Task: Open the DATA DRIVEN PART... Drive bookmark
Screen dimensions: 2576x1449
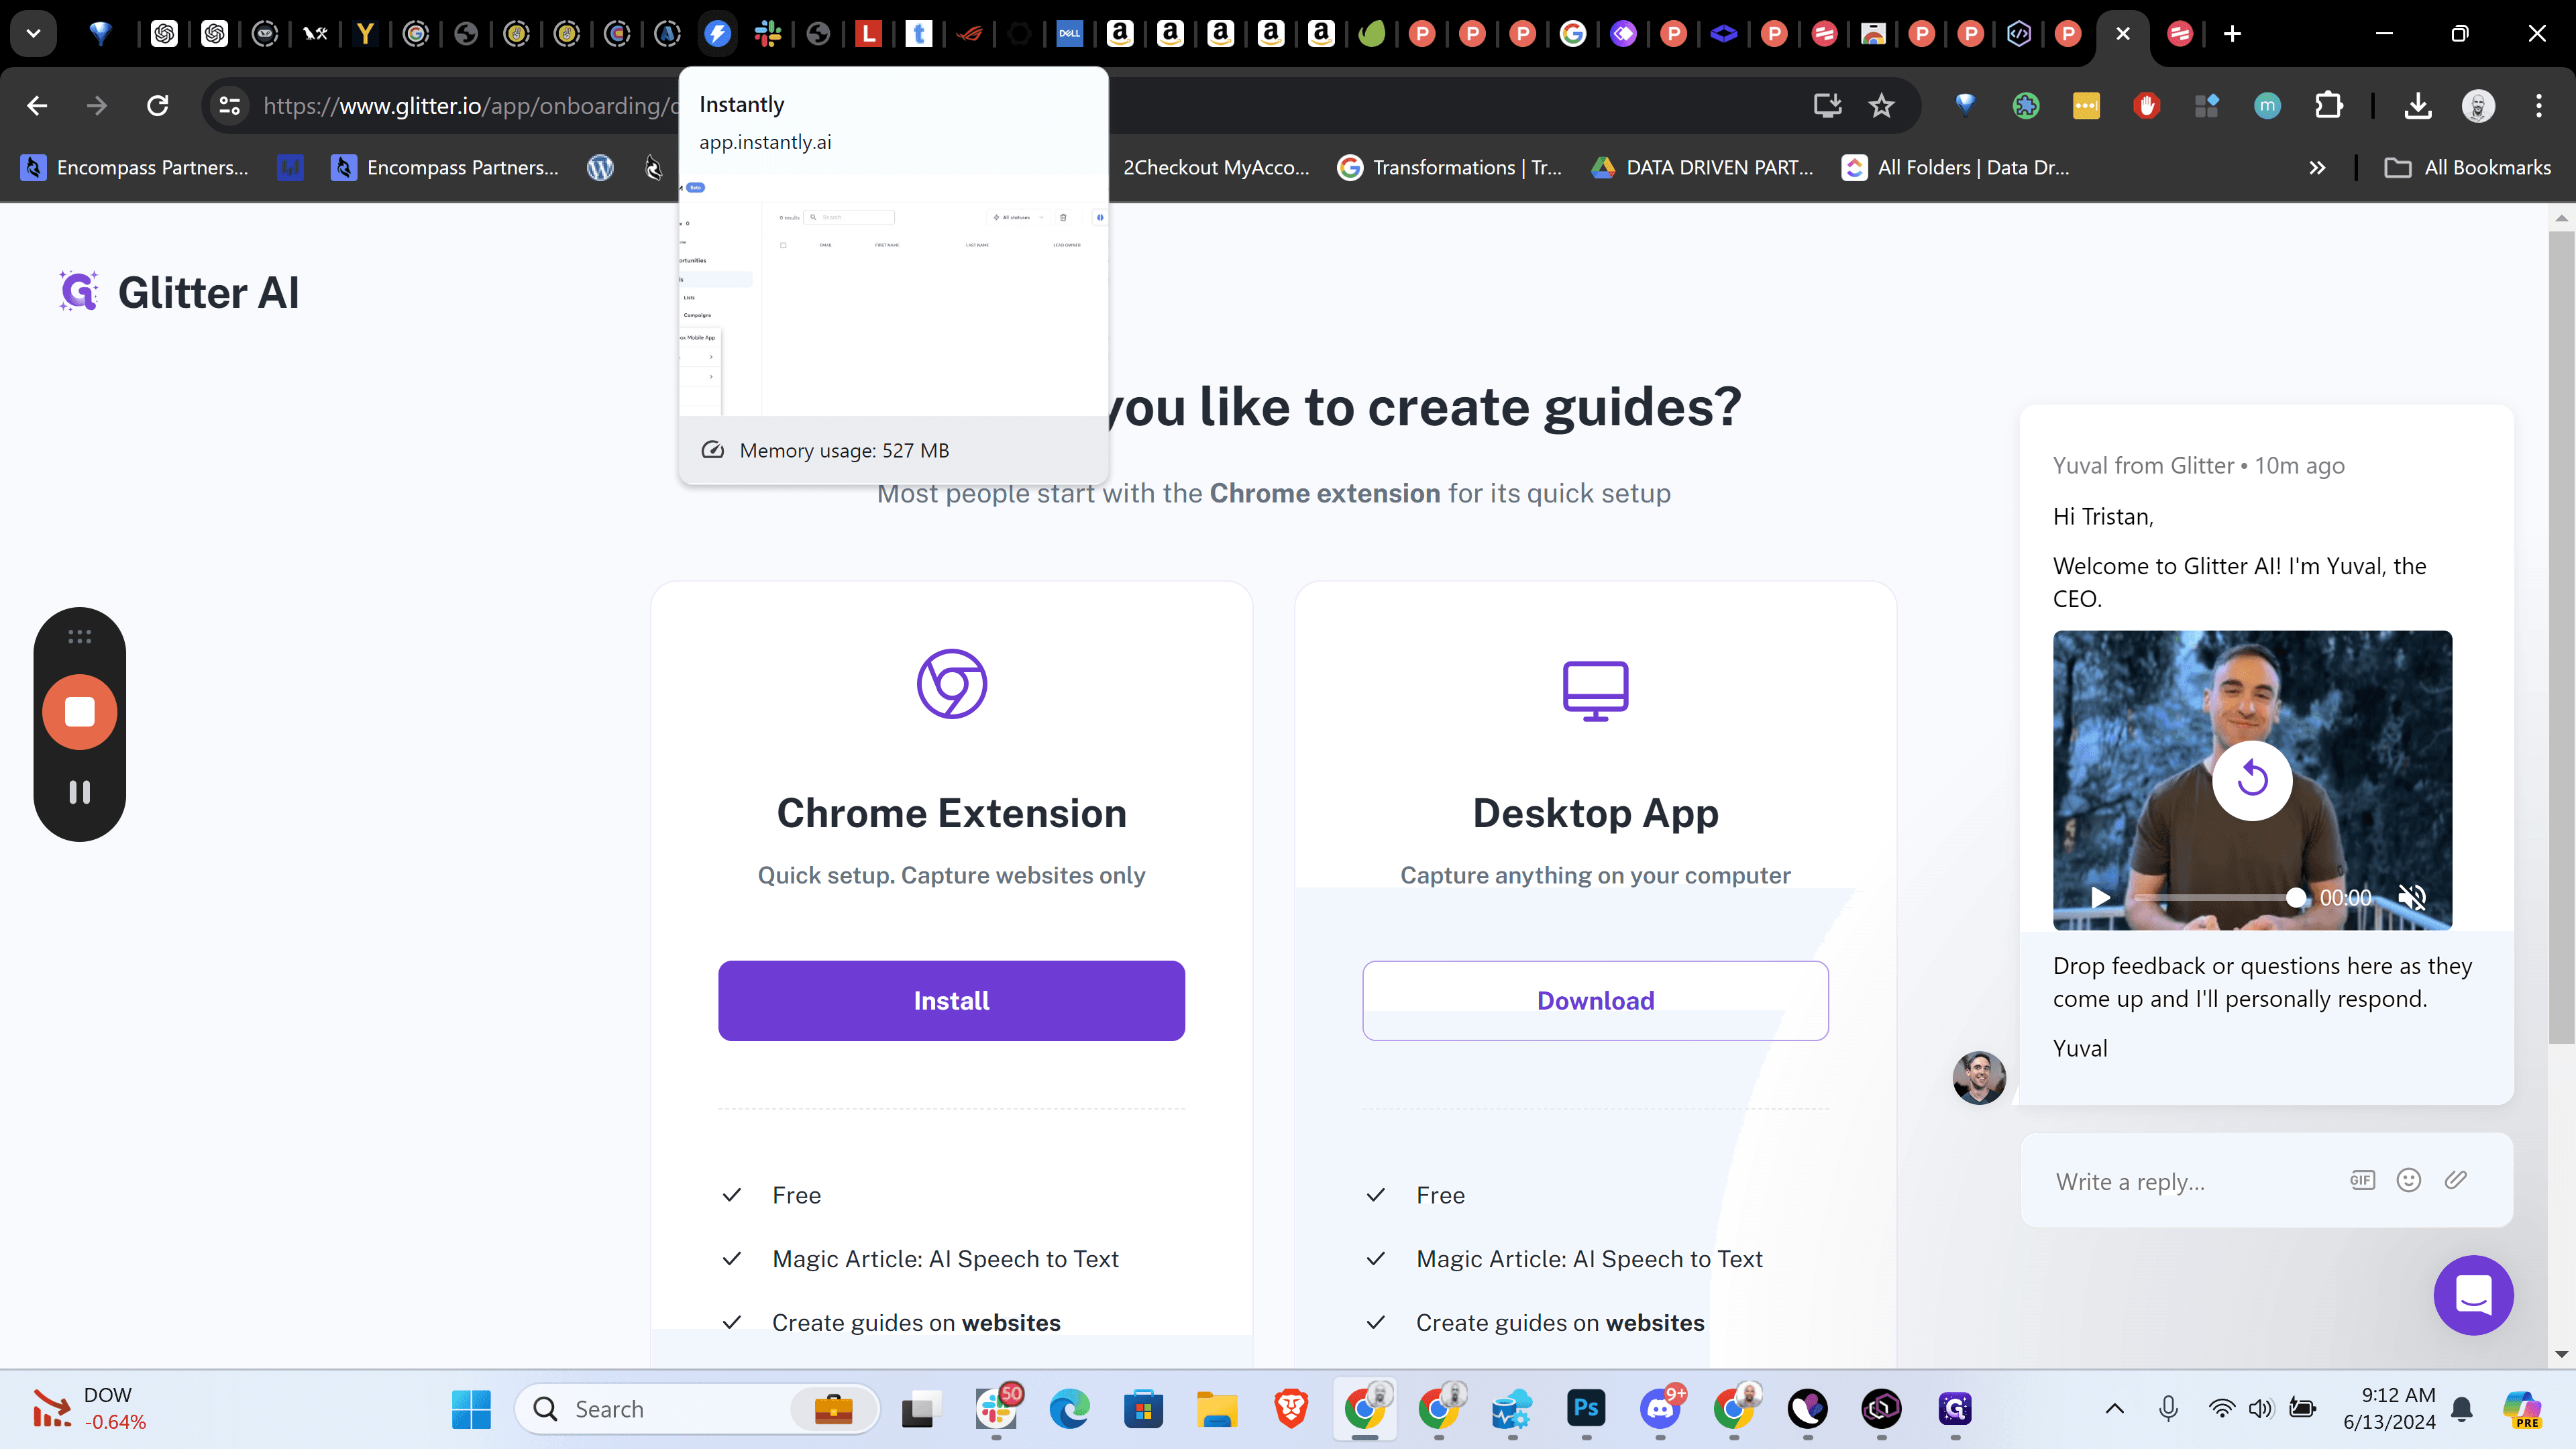Action: [1702, 168]
